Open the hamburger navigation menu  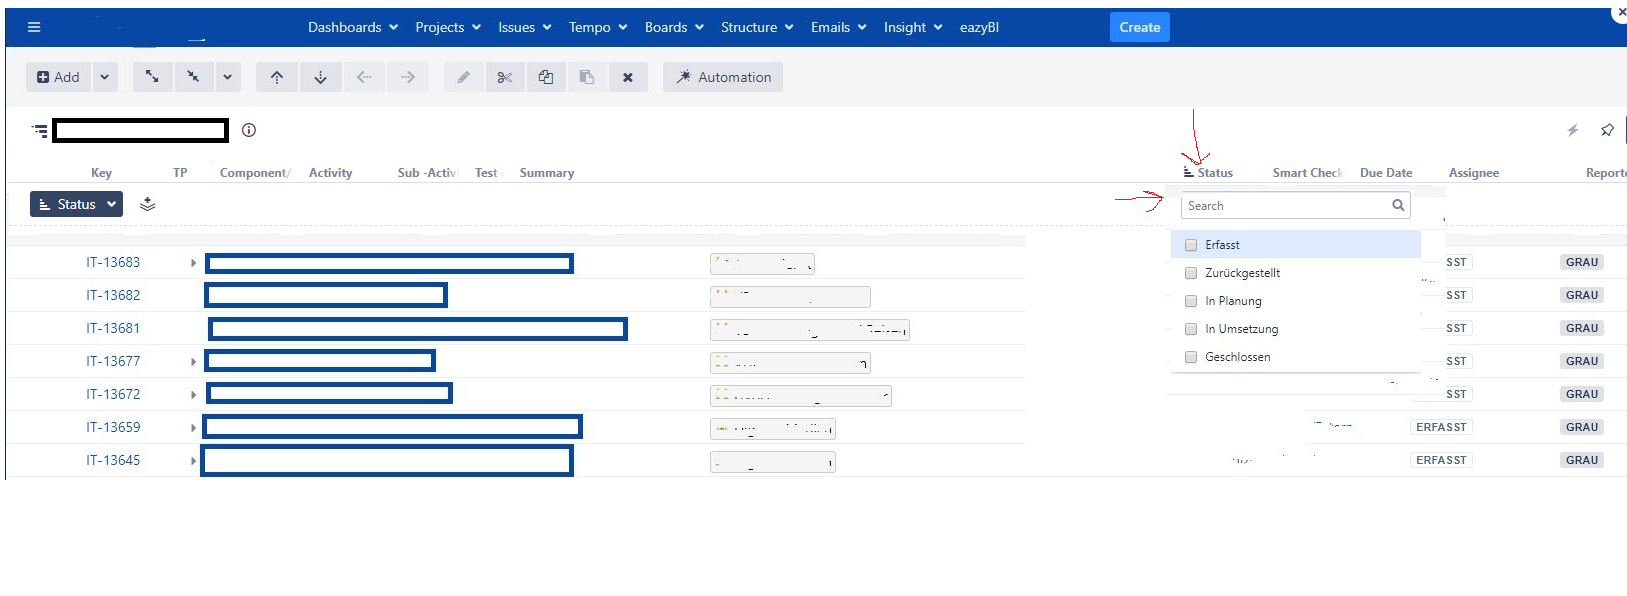[34, 27]
